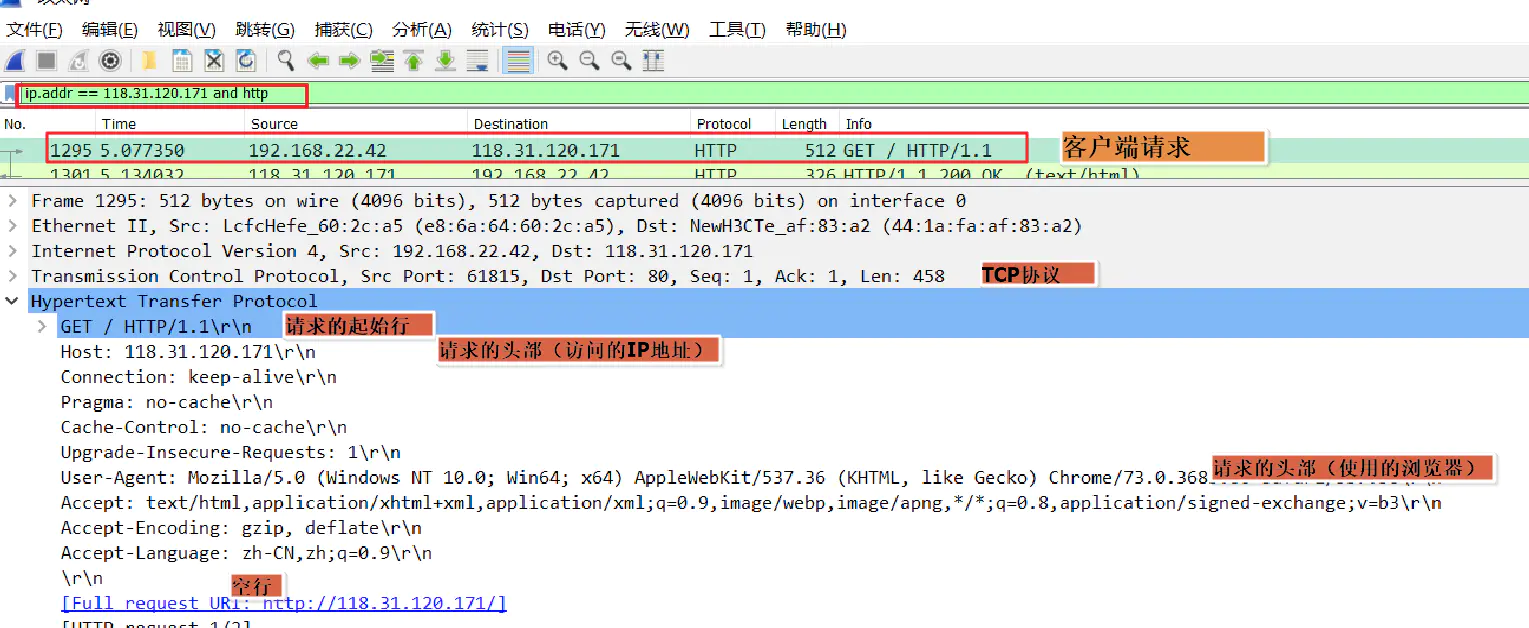Open the 捕获(C) menu

point(343,30)
